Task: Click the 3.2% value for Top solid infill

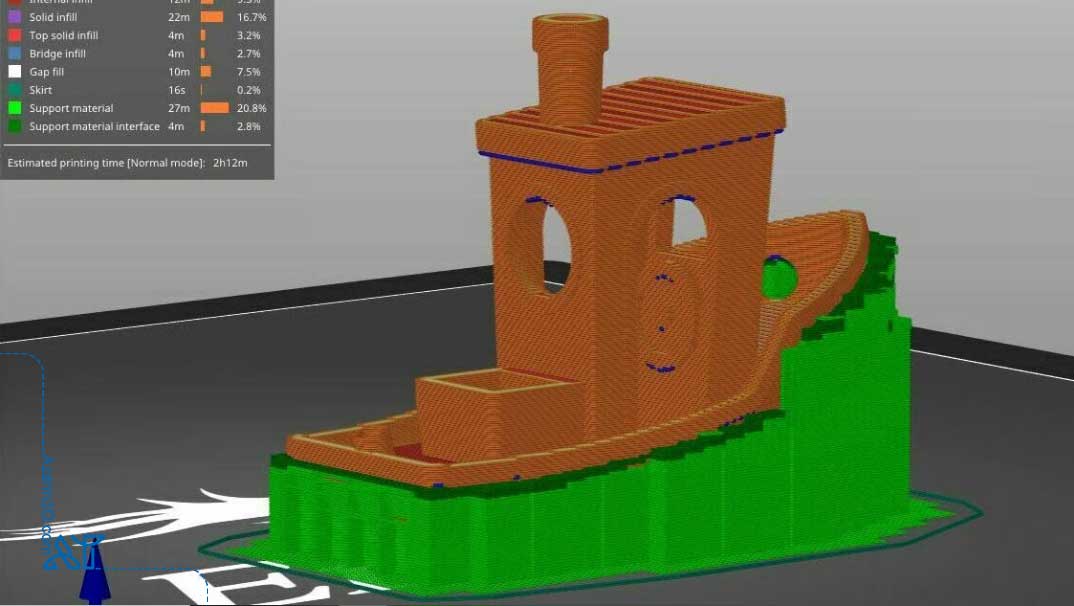Action: coord(249,36)
